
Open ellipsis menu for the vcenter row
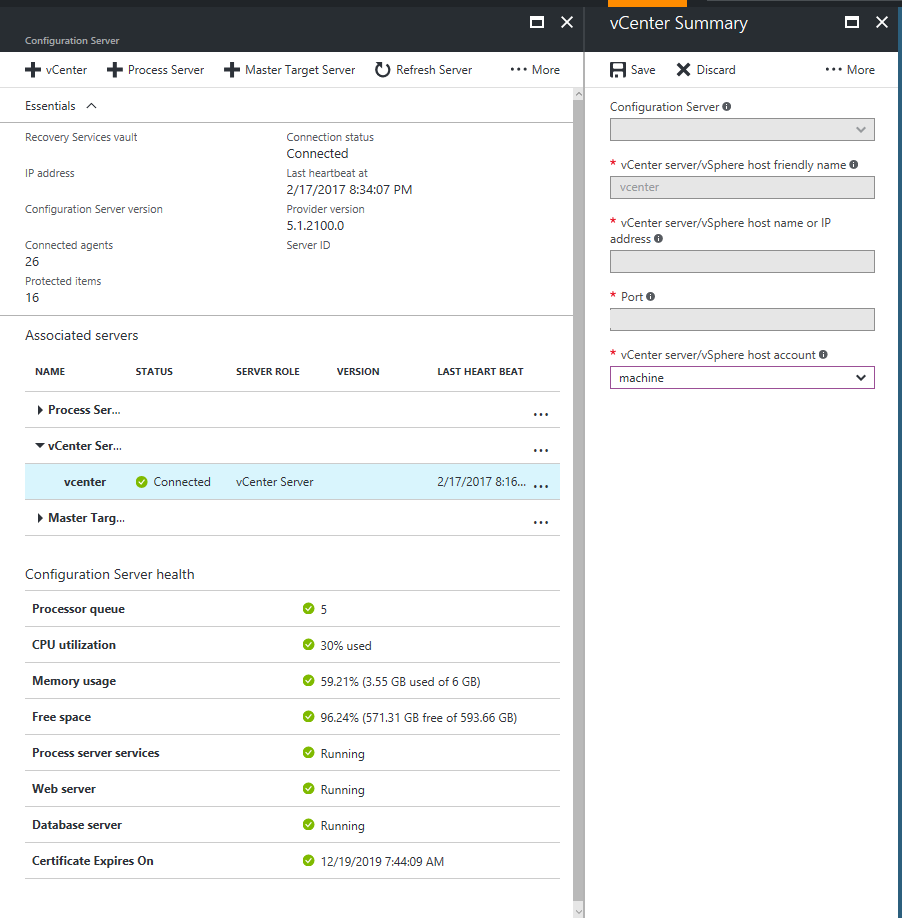541,485
